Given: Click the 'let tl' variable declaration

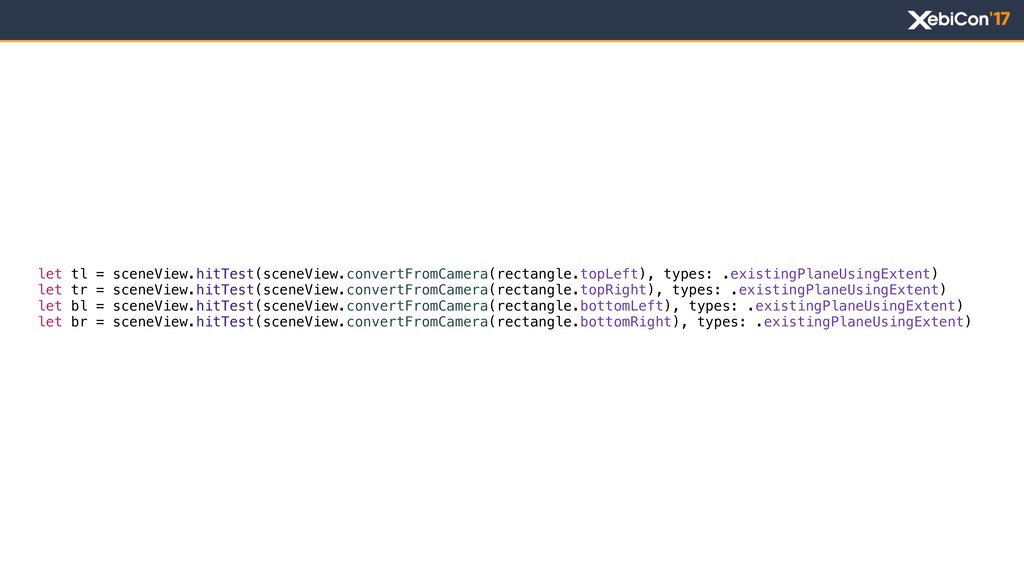Looking at the screenshot, I should pyautogui.click(x=63, y=274).
